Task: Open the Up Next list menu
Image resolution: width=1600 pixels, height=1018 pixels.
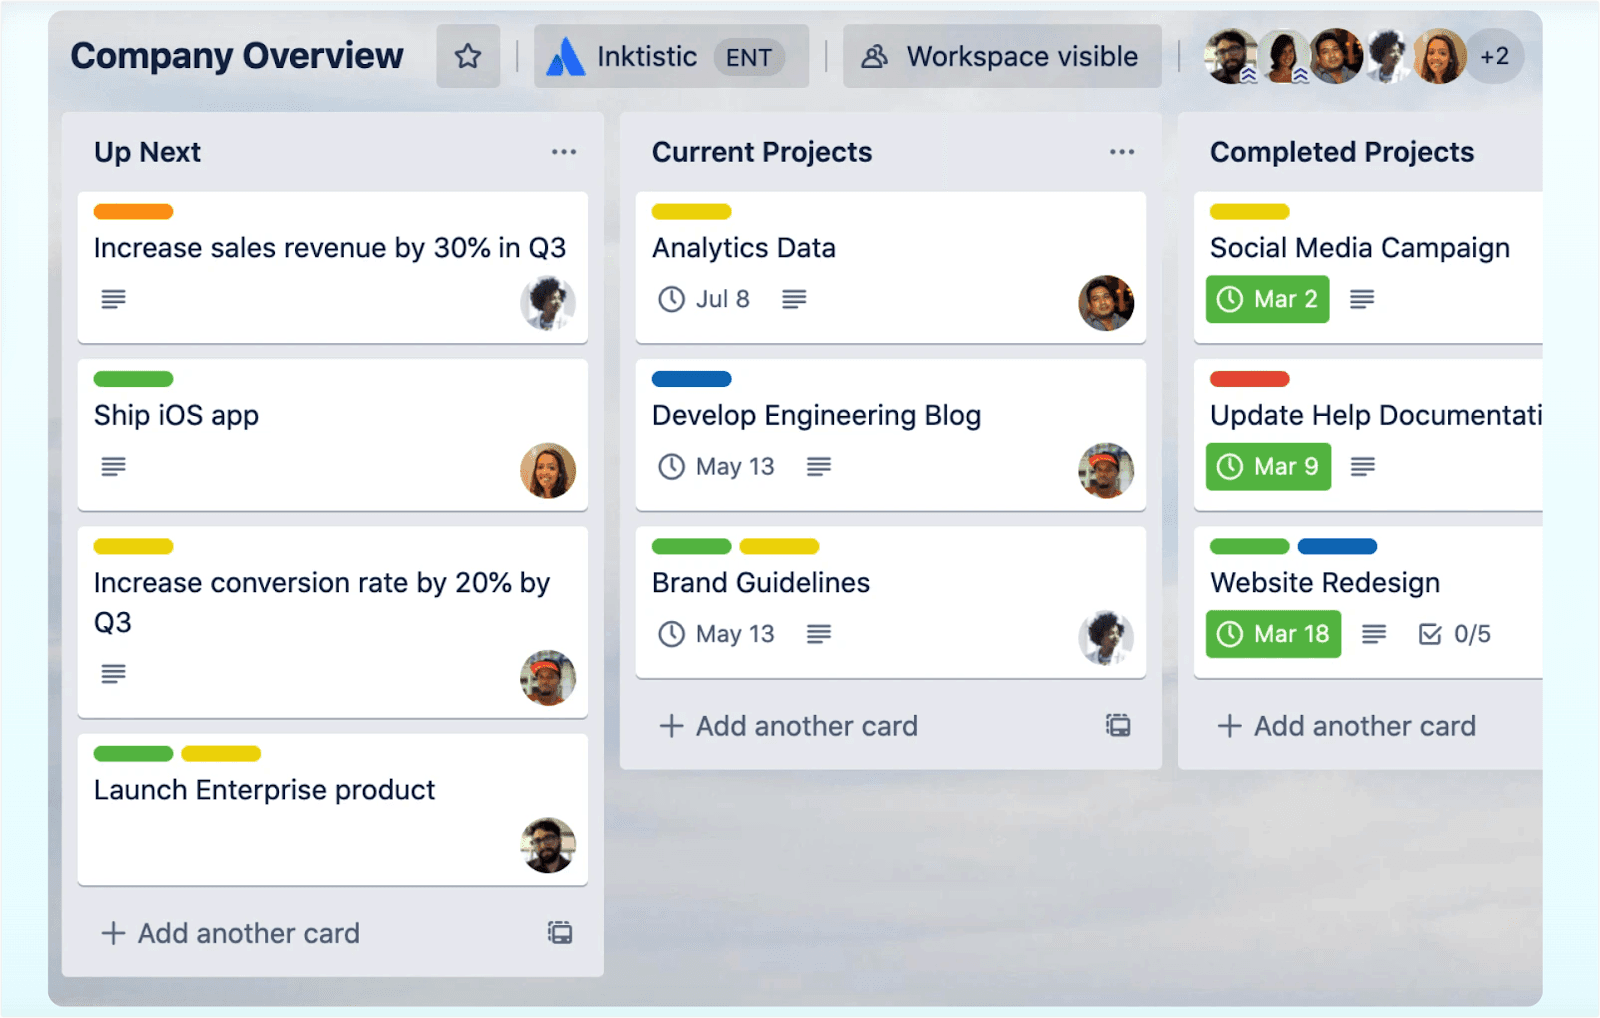Action: (x=564, y=152)
